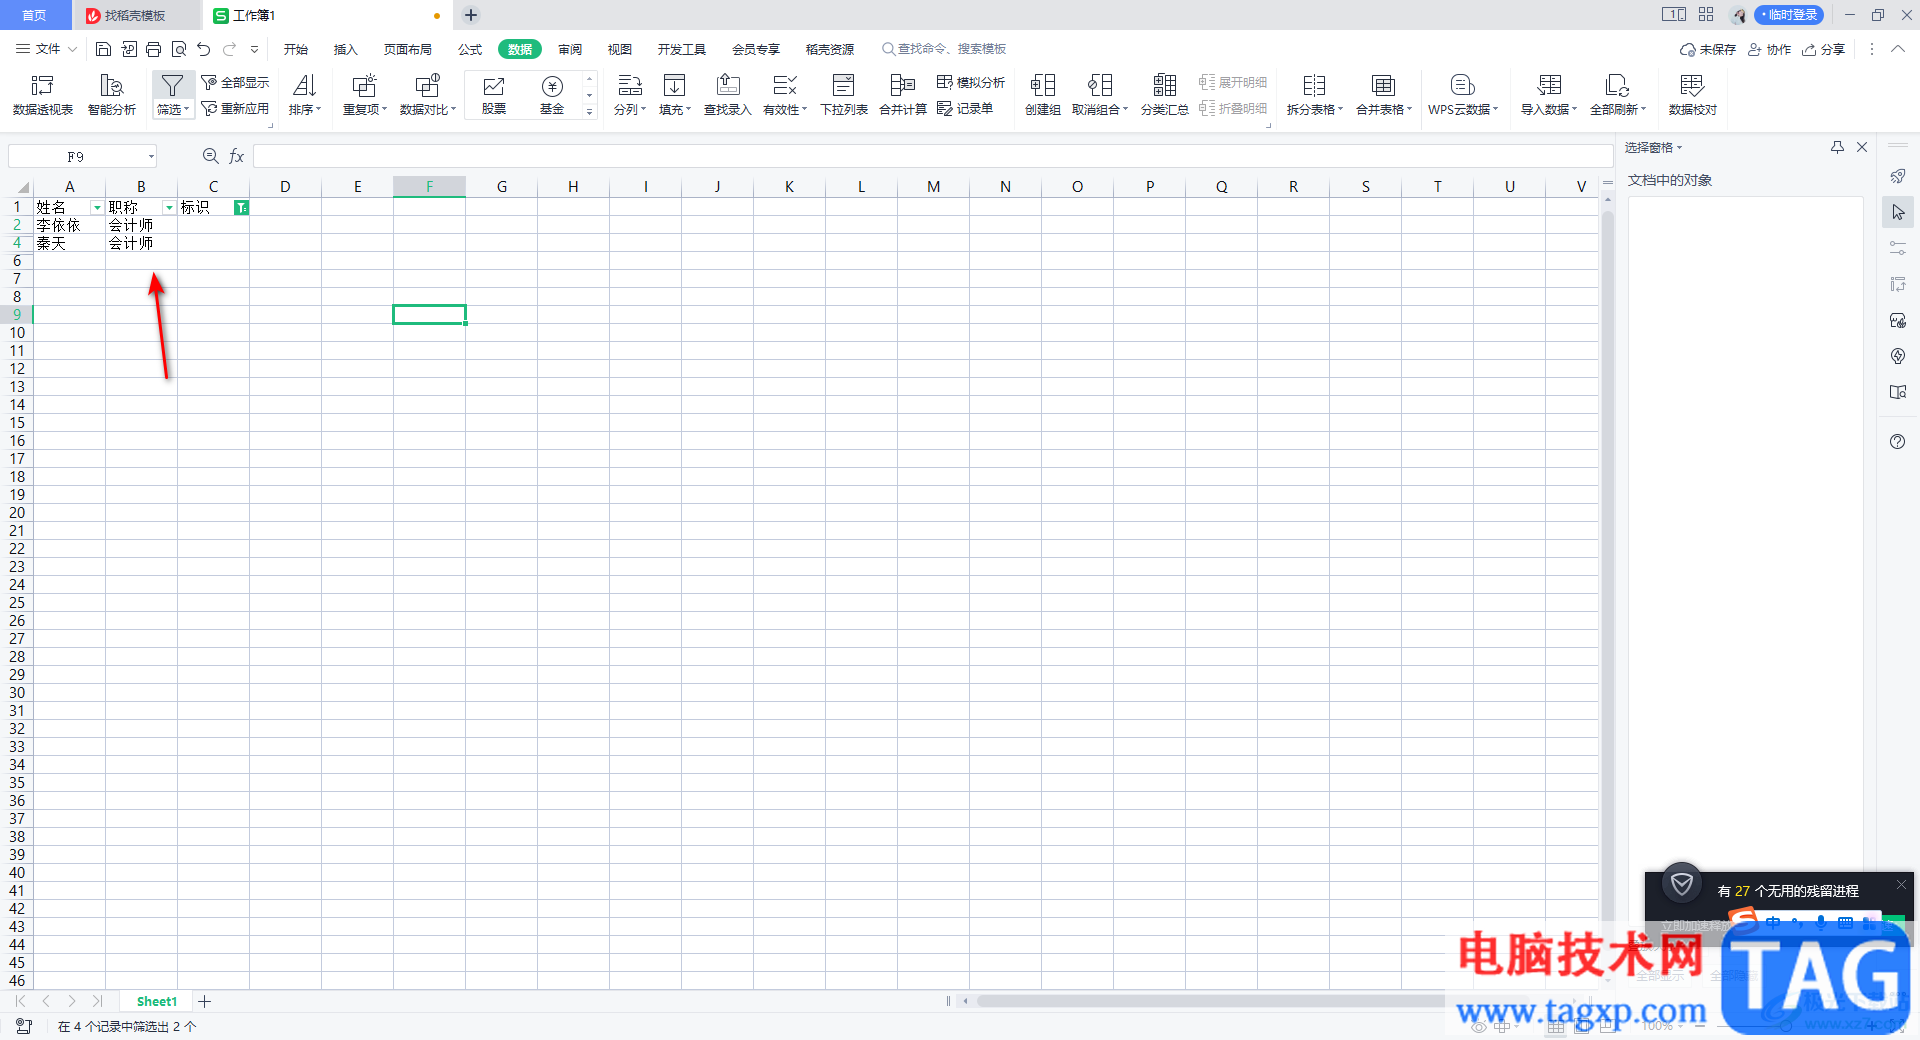Open the 文件 file menu
The width and height of the screenshot is (1920, 1040).
(x=46, y=49)
